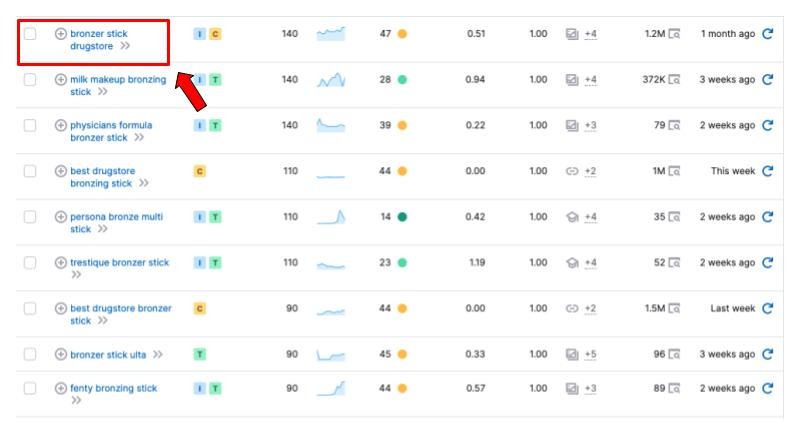Open SERP view icon for 372K results
800x445 pixels.
[x=674, y=80]
